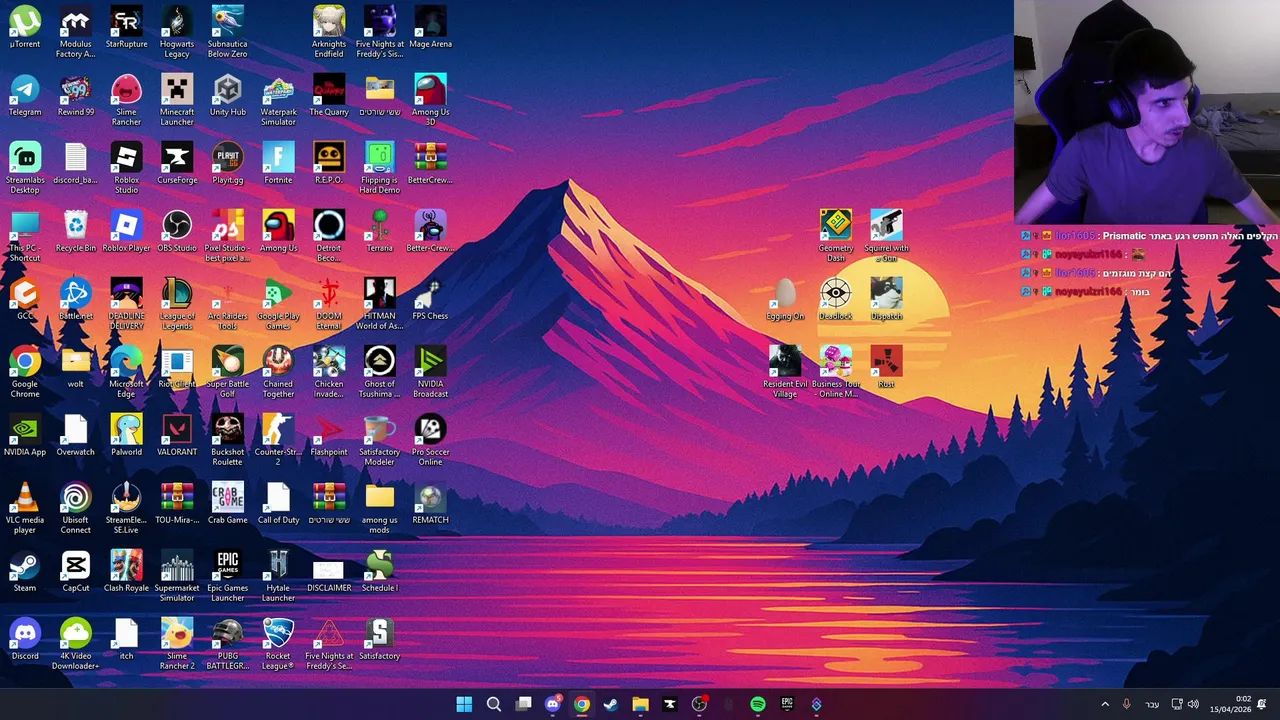Select the Resident Evil Village icon
1280x720 pixels.
(x=785, y=373)
